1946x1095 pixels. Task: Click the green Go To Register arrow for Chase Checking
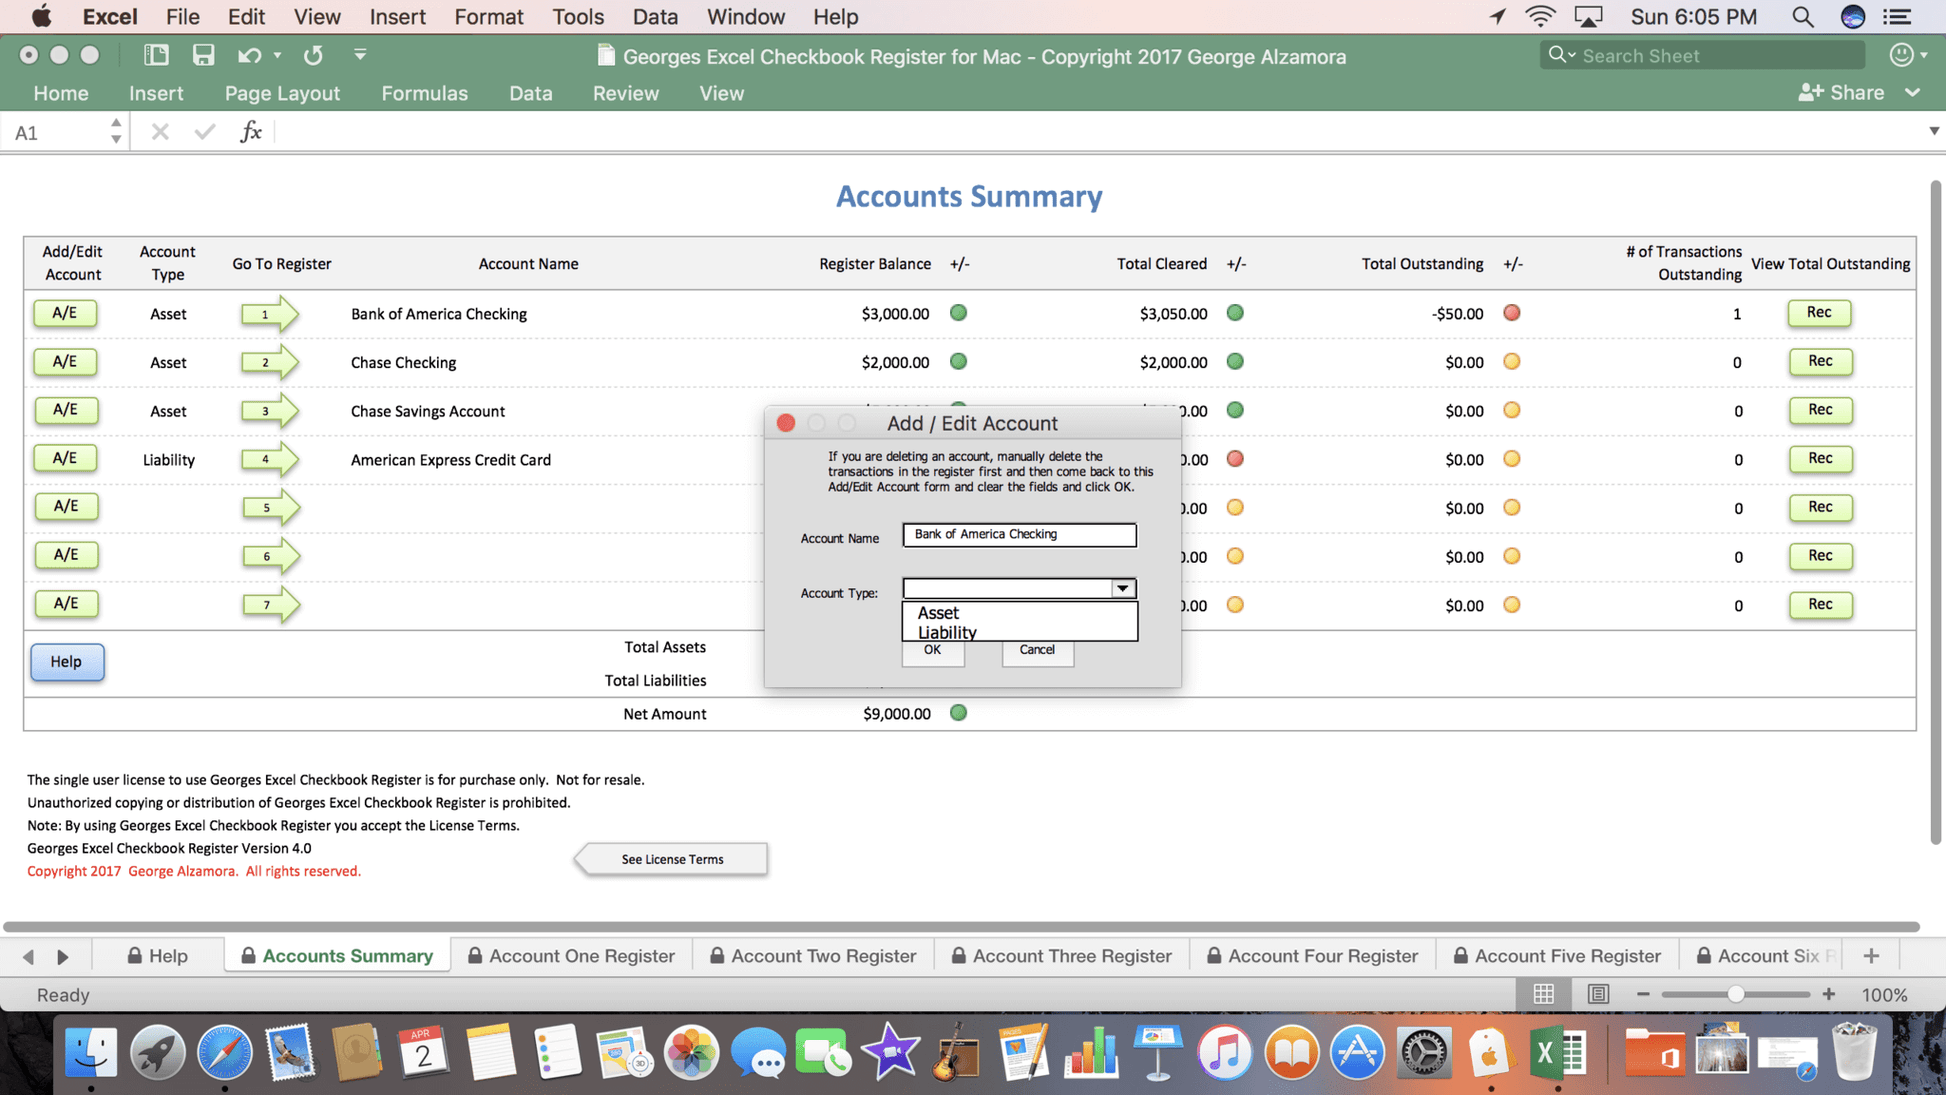(270, 362)
